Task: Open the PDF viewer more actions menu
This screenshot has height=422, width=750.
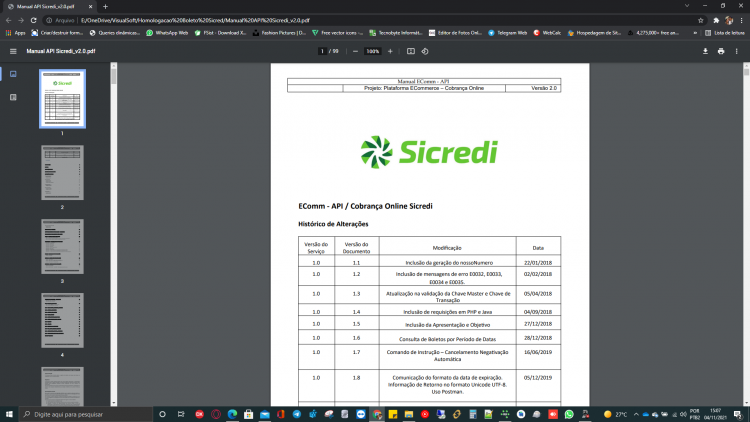Action: (737, 51)
